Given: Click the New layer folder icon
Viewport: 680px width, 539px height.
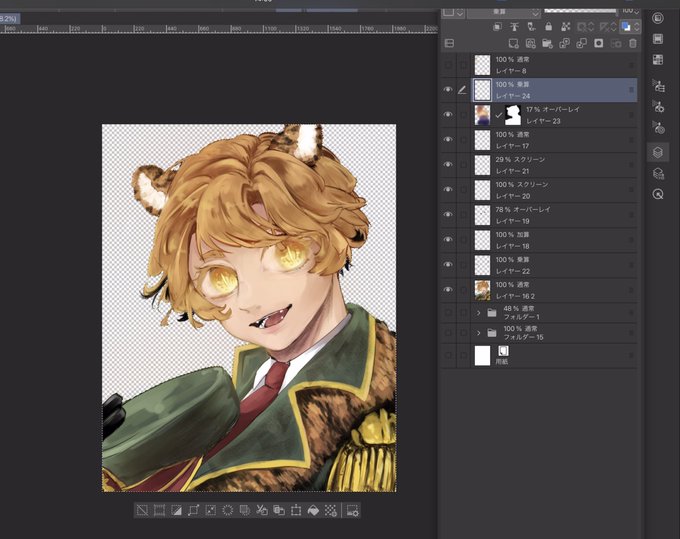Looking at the screenshot, I should [547, 43].
